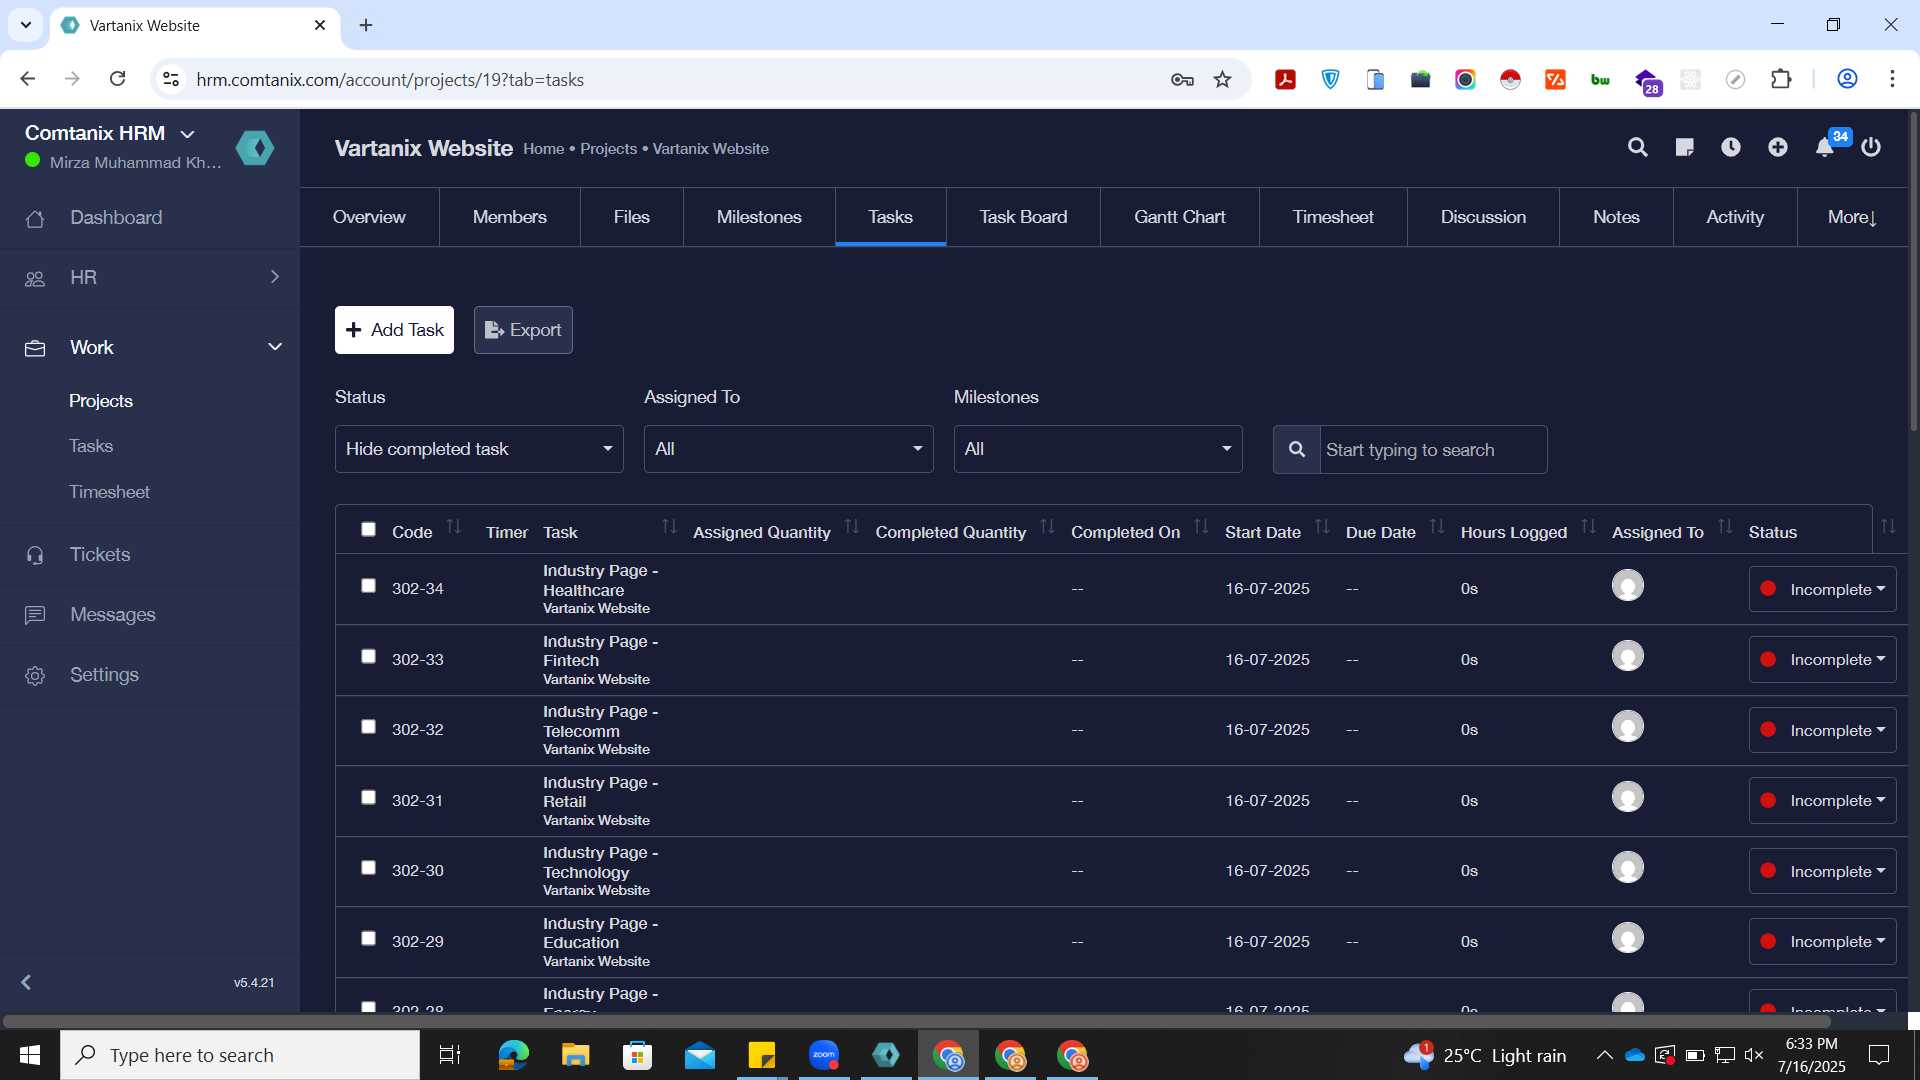Open status dropdown for Fintech task
1920x1080 pixels.
pyautogui.click(x=1822, y=660)
